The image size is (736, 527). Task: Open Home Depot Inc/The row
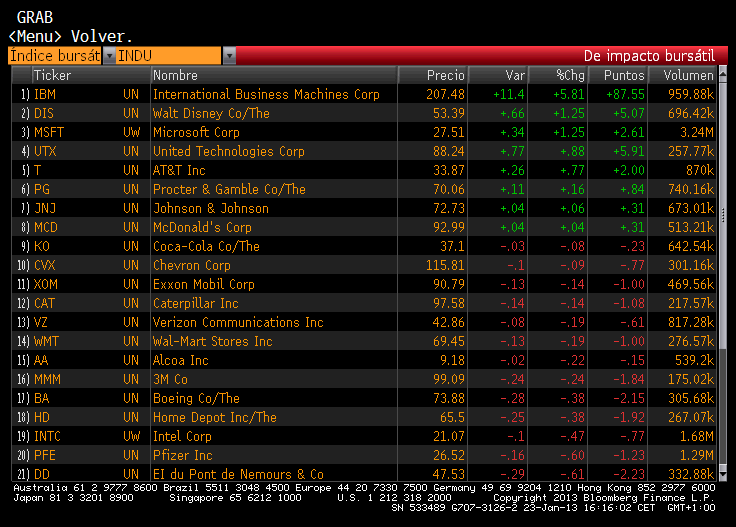(x=364, y=417)
